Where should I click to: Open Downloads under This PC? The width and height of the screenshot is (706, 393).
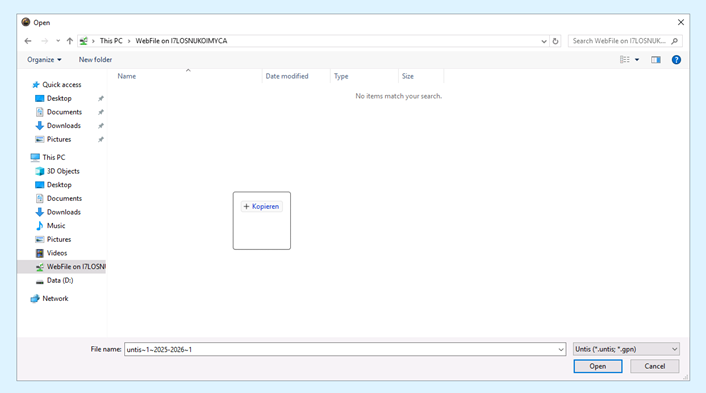click(x=63, y=212)
